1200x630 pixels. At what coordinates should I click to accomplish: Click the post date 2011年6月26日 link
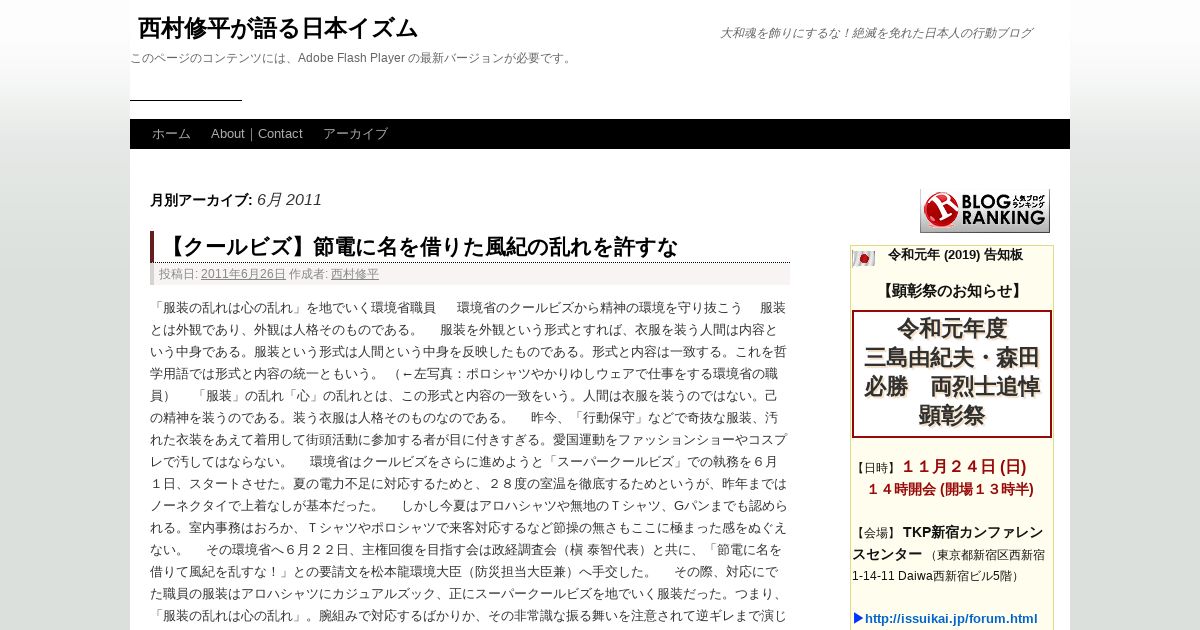pos(243,274)
